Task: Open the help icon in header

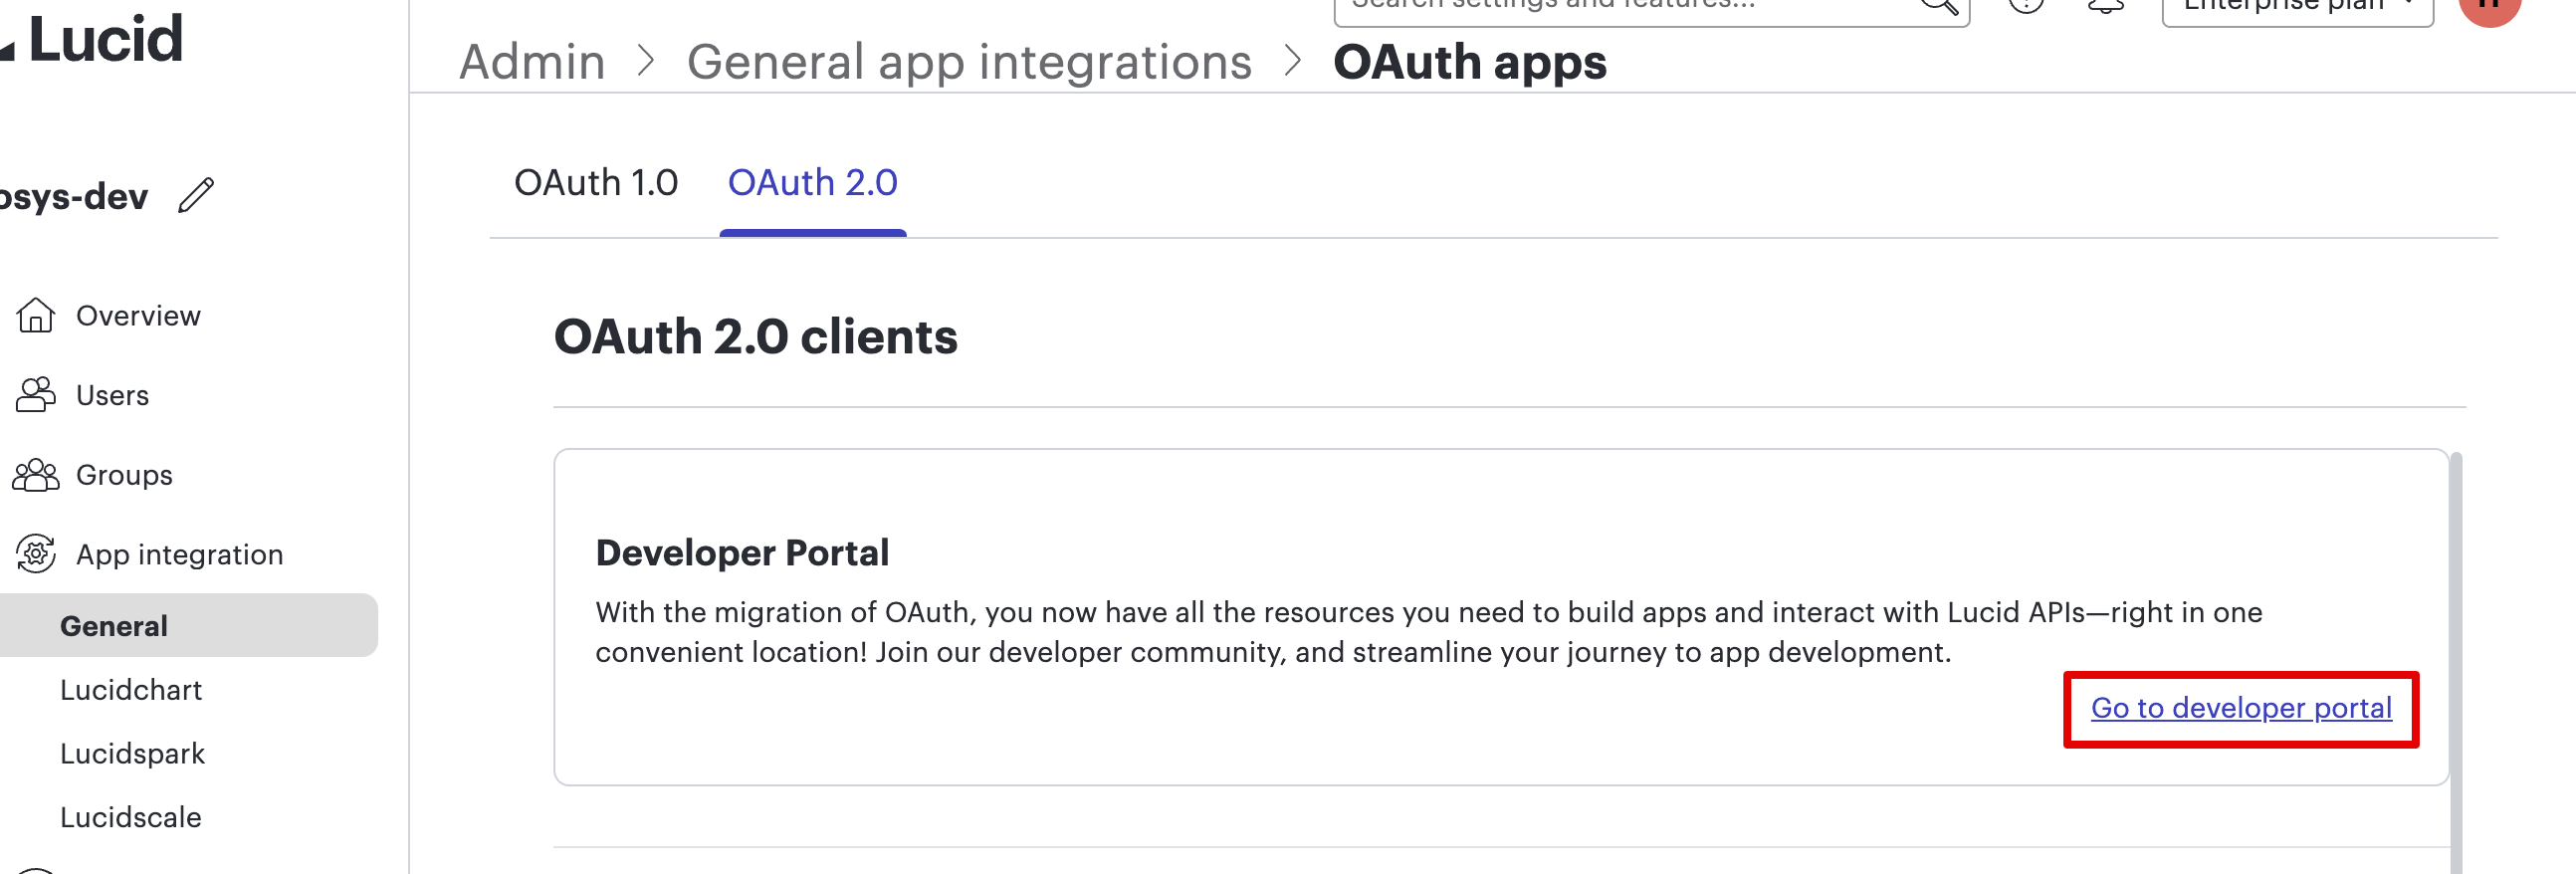Action: pyautogui.click(x=2026, y=6)
